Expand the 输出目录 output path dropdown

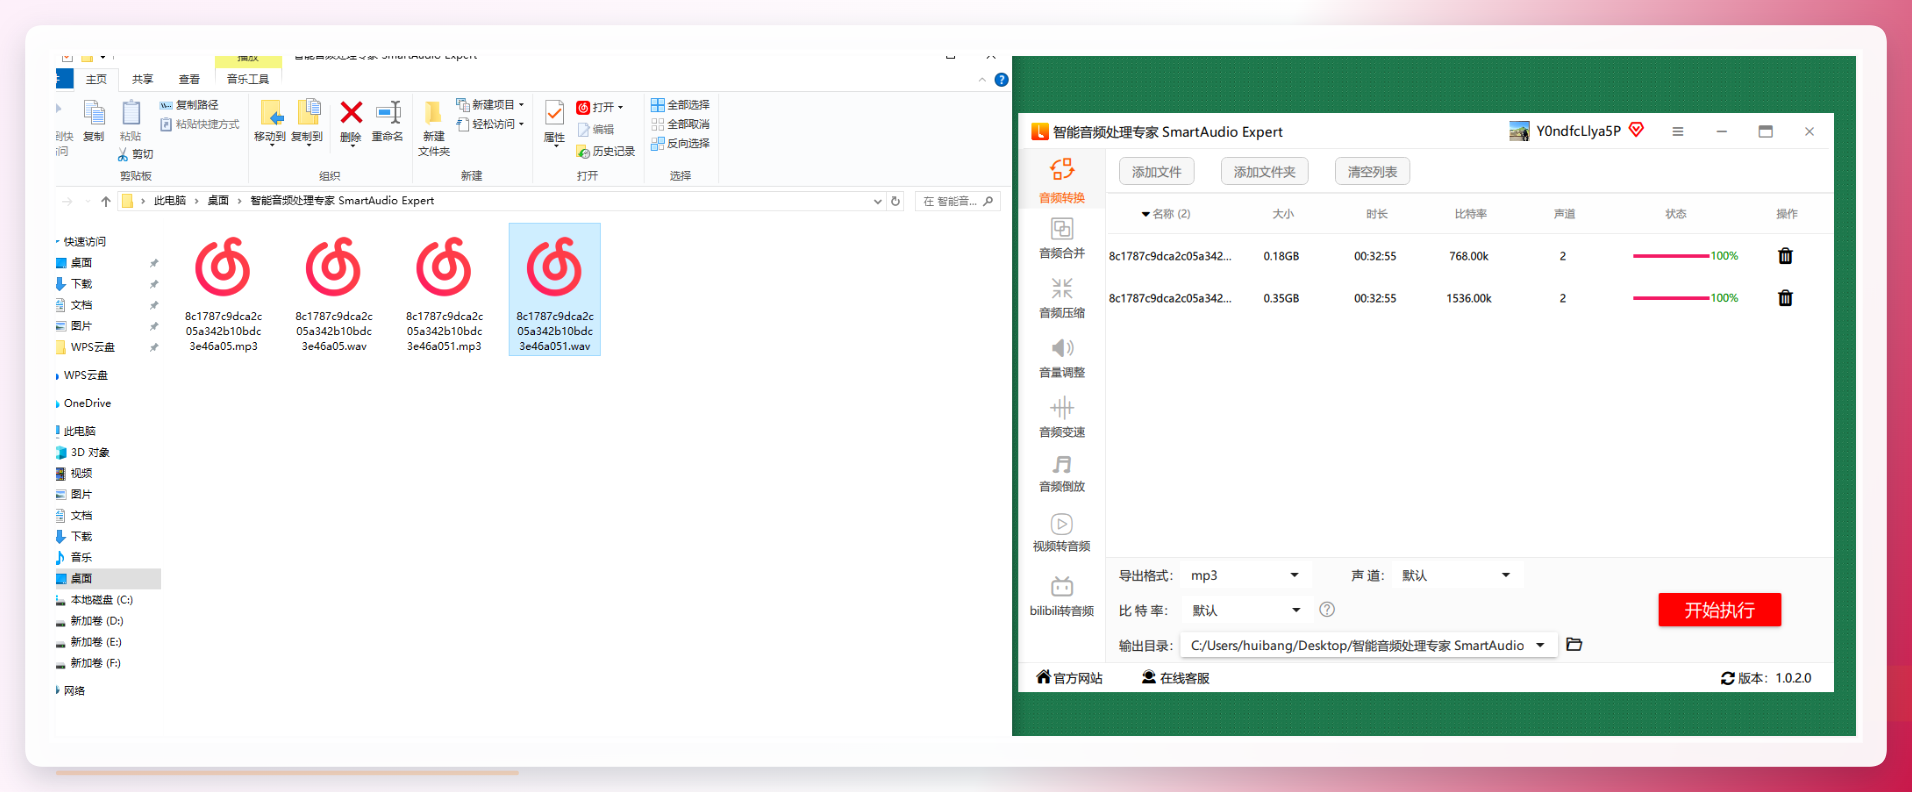(1540, 645)
